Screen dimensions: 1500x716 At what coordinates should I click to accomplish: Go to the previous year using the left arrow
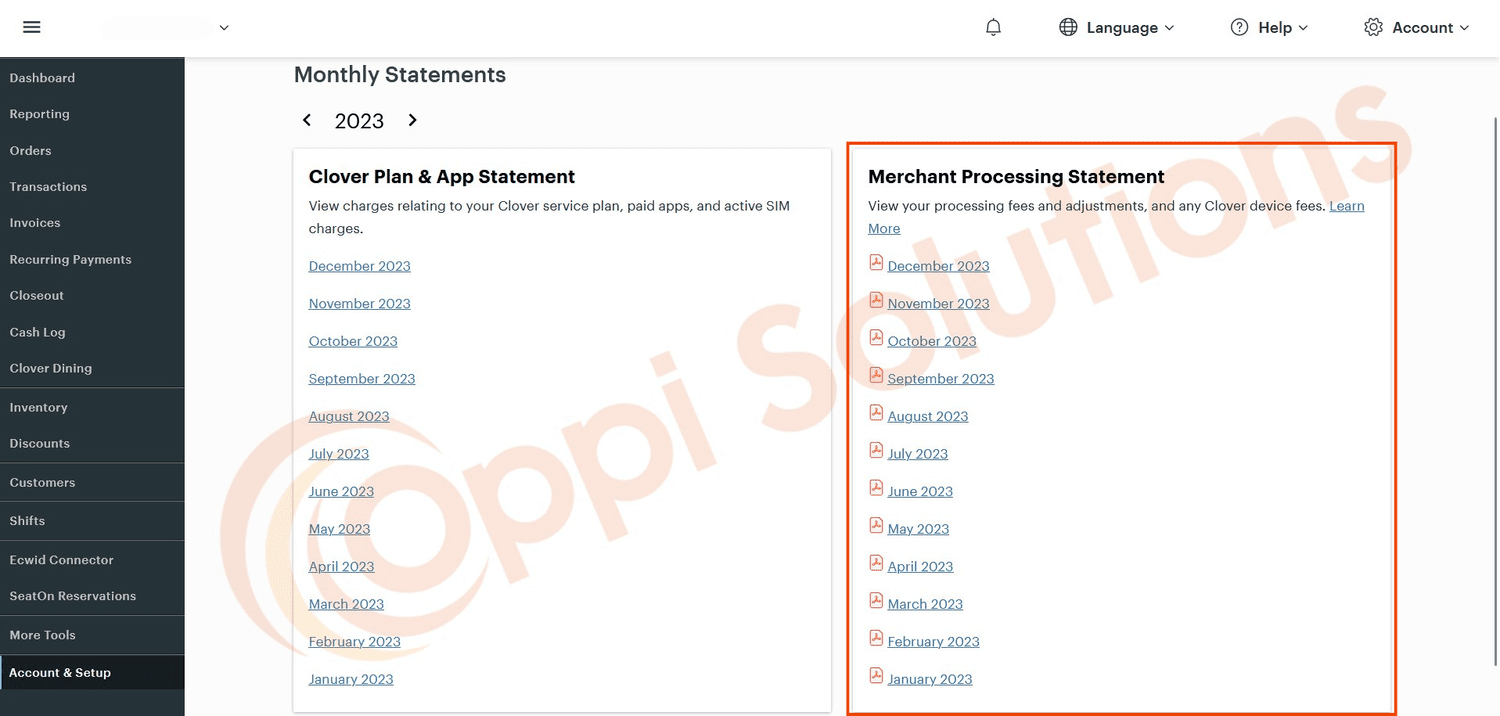[x=307, y=119]
